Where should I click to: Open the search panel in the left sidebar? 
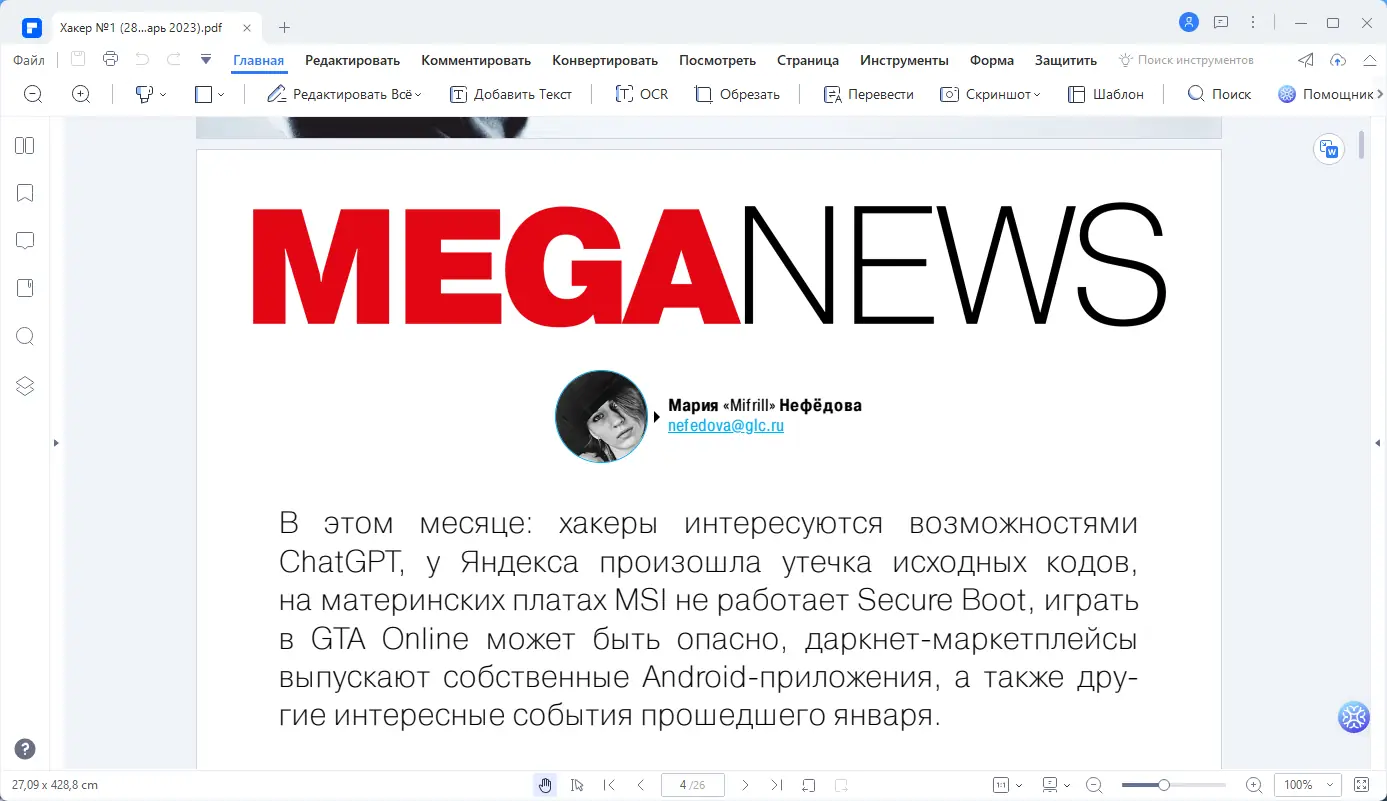pos(24,336)
